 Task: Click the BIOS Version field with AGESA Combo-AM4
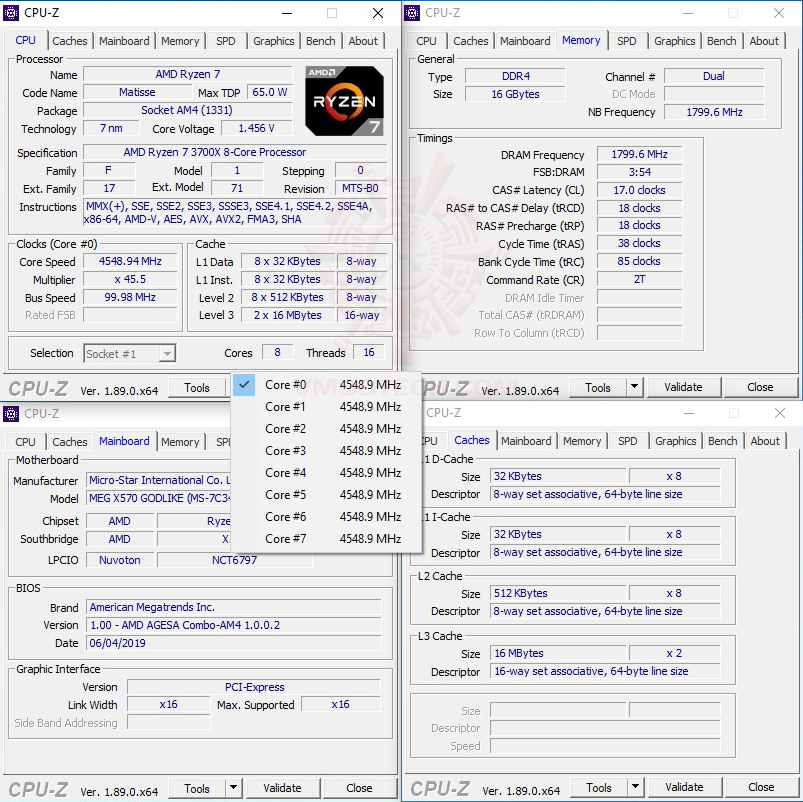(x=234, y=625)
